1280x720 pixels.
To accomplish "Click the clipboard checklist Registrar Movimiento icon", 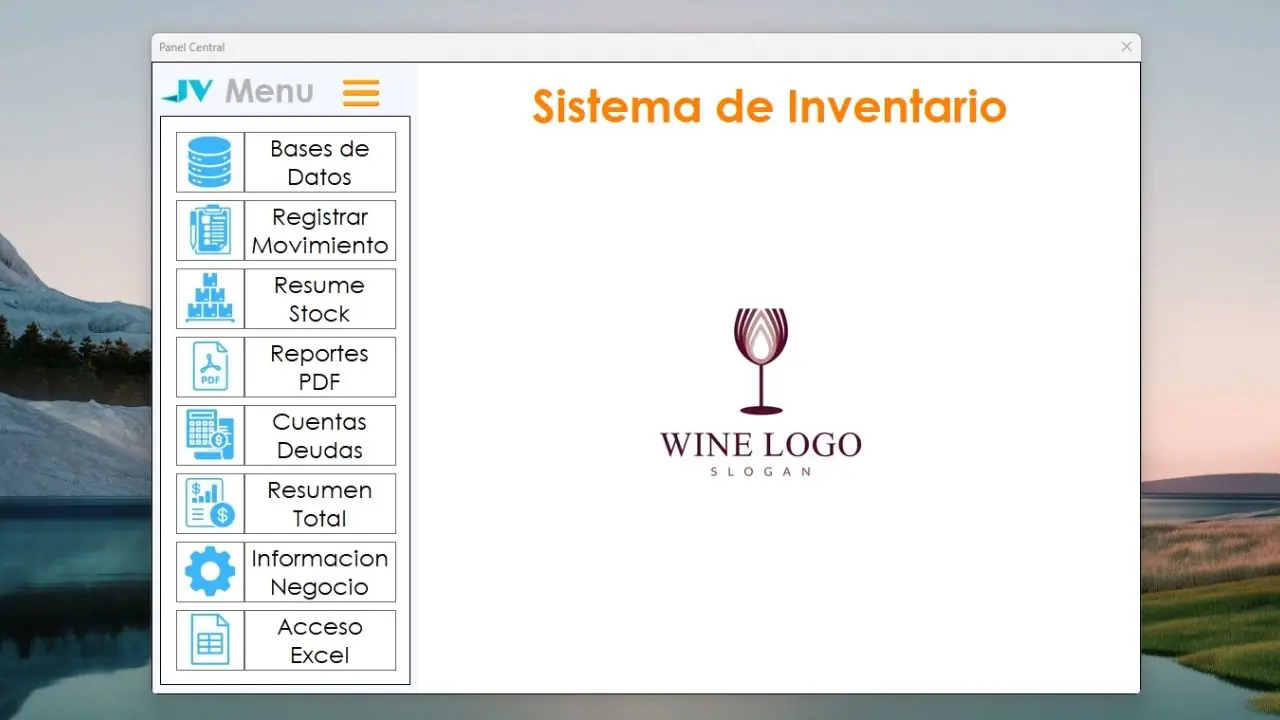I will click(x=210, y=230).
